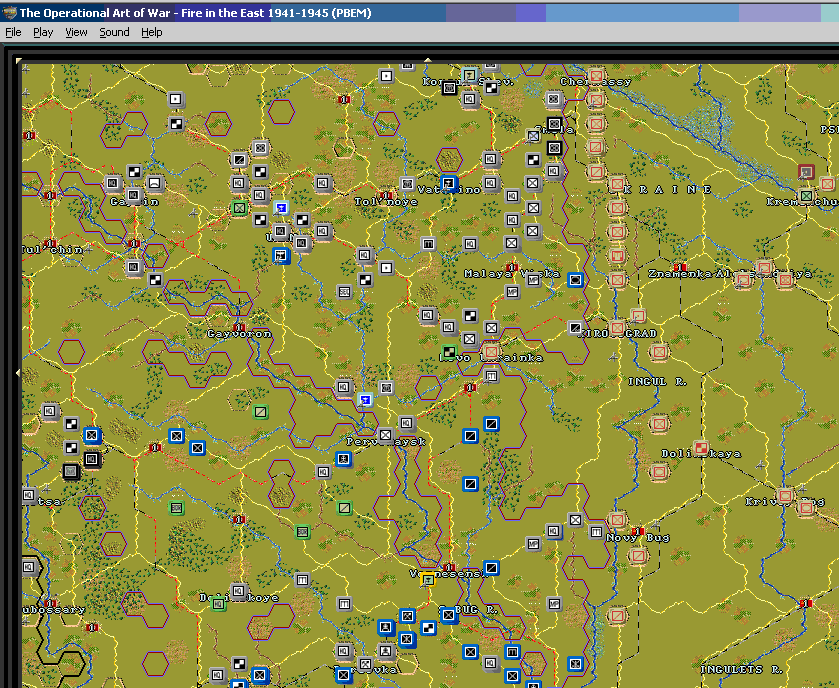Click the Tol'noye town label
This screenshot has height=688, width=840.
(386, 202)
